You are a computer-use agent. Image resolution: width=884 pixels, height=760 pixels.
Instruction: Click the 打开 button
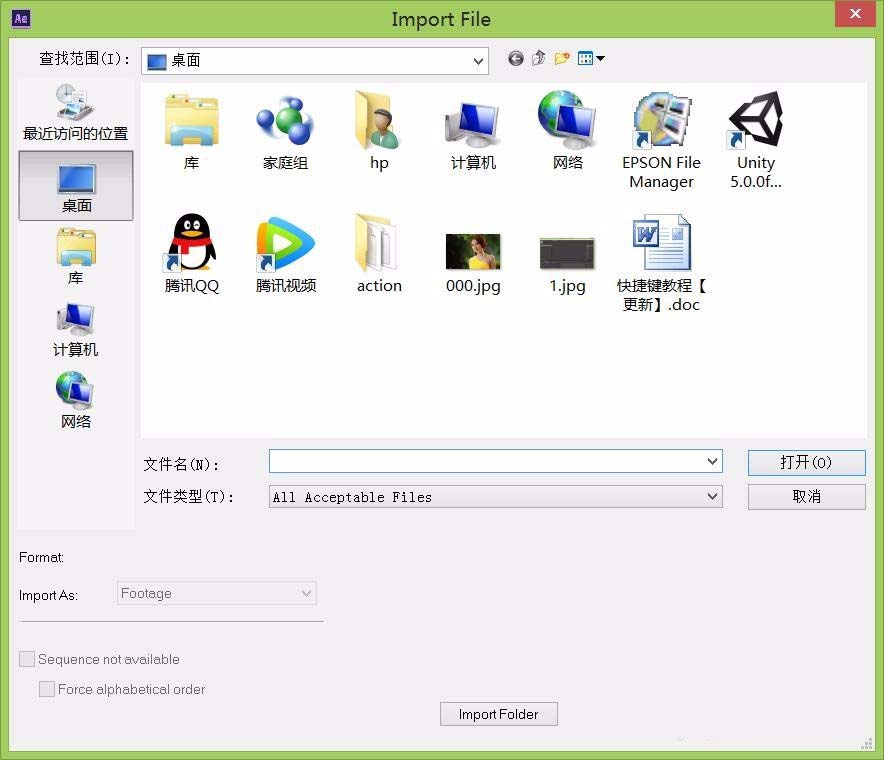click(x=806, y=462)
